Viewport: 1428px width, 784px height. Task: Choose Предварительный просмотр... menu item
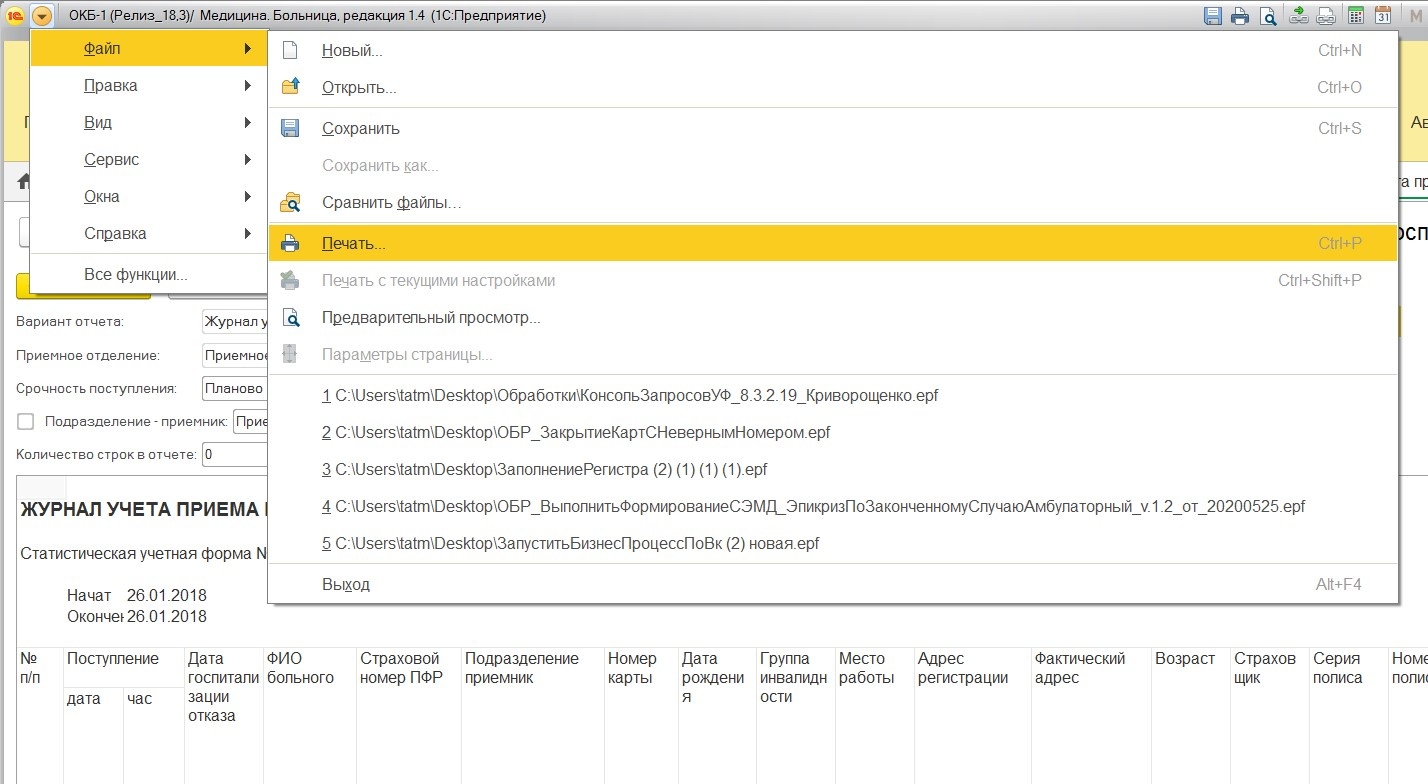coord(430,318)
